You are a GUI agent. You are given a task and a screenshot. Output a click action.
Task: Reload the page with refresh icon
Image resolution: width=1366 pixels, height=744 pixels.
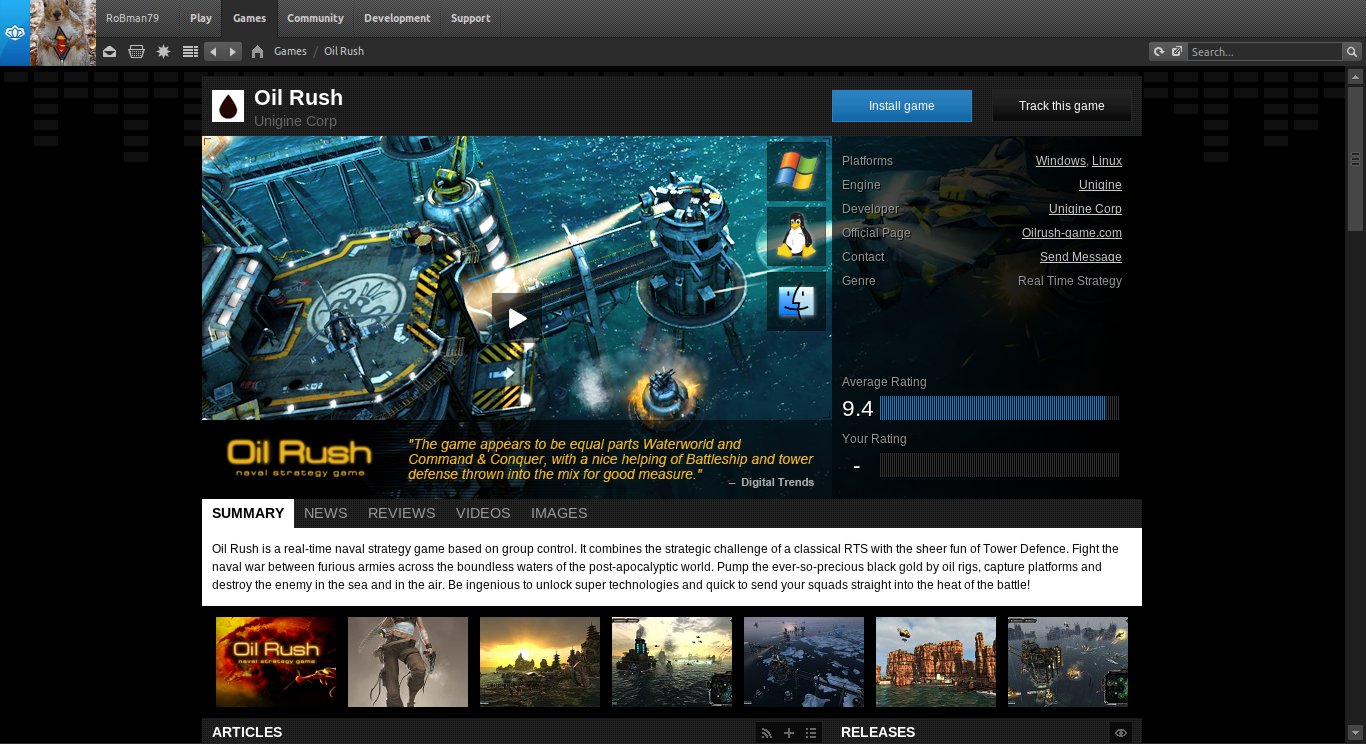(x=1159, y=51)
